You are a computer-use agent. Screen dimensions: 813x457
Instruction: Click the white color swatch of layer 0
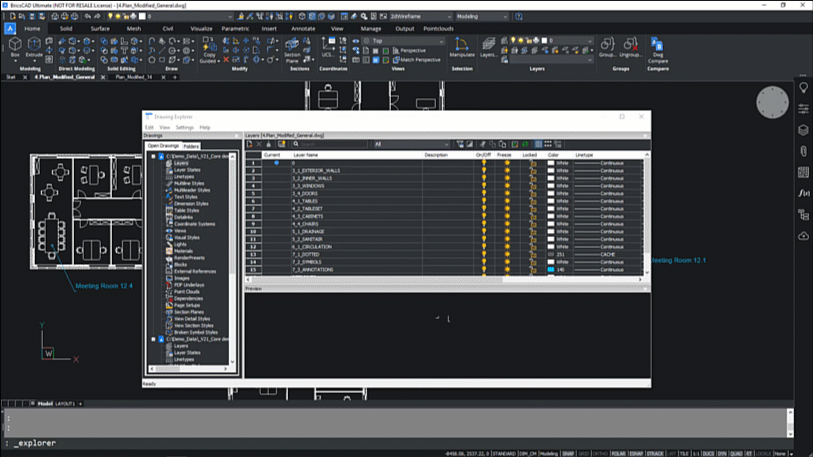pos(551,163)
